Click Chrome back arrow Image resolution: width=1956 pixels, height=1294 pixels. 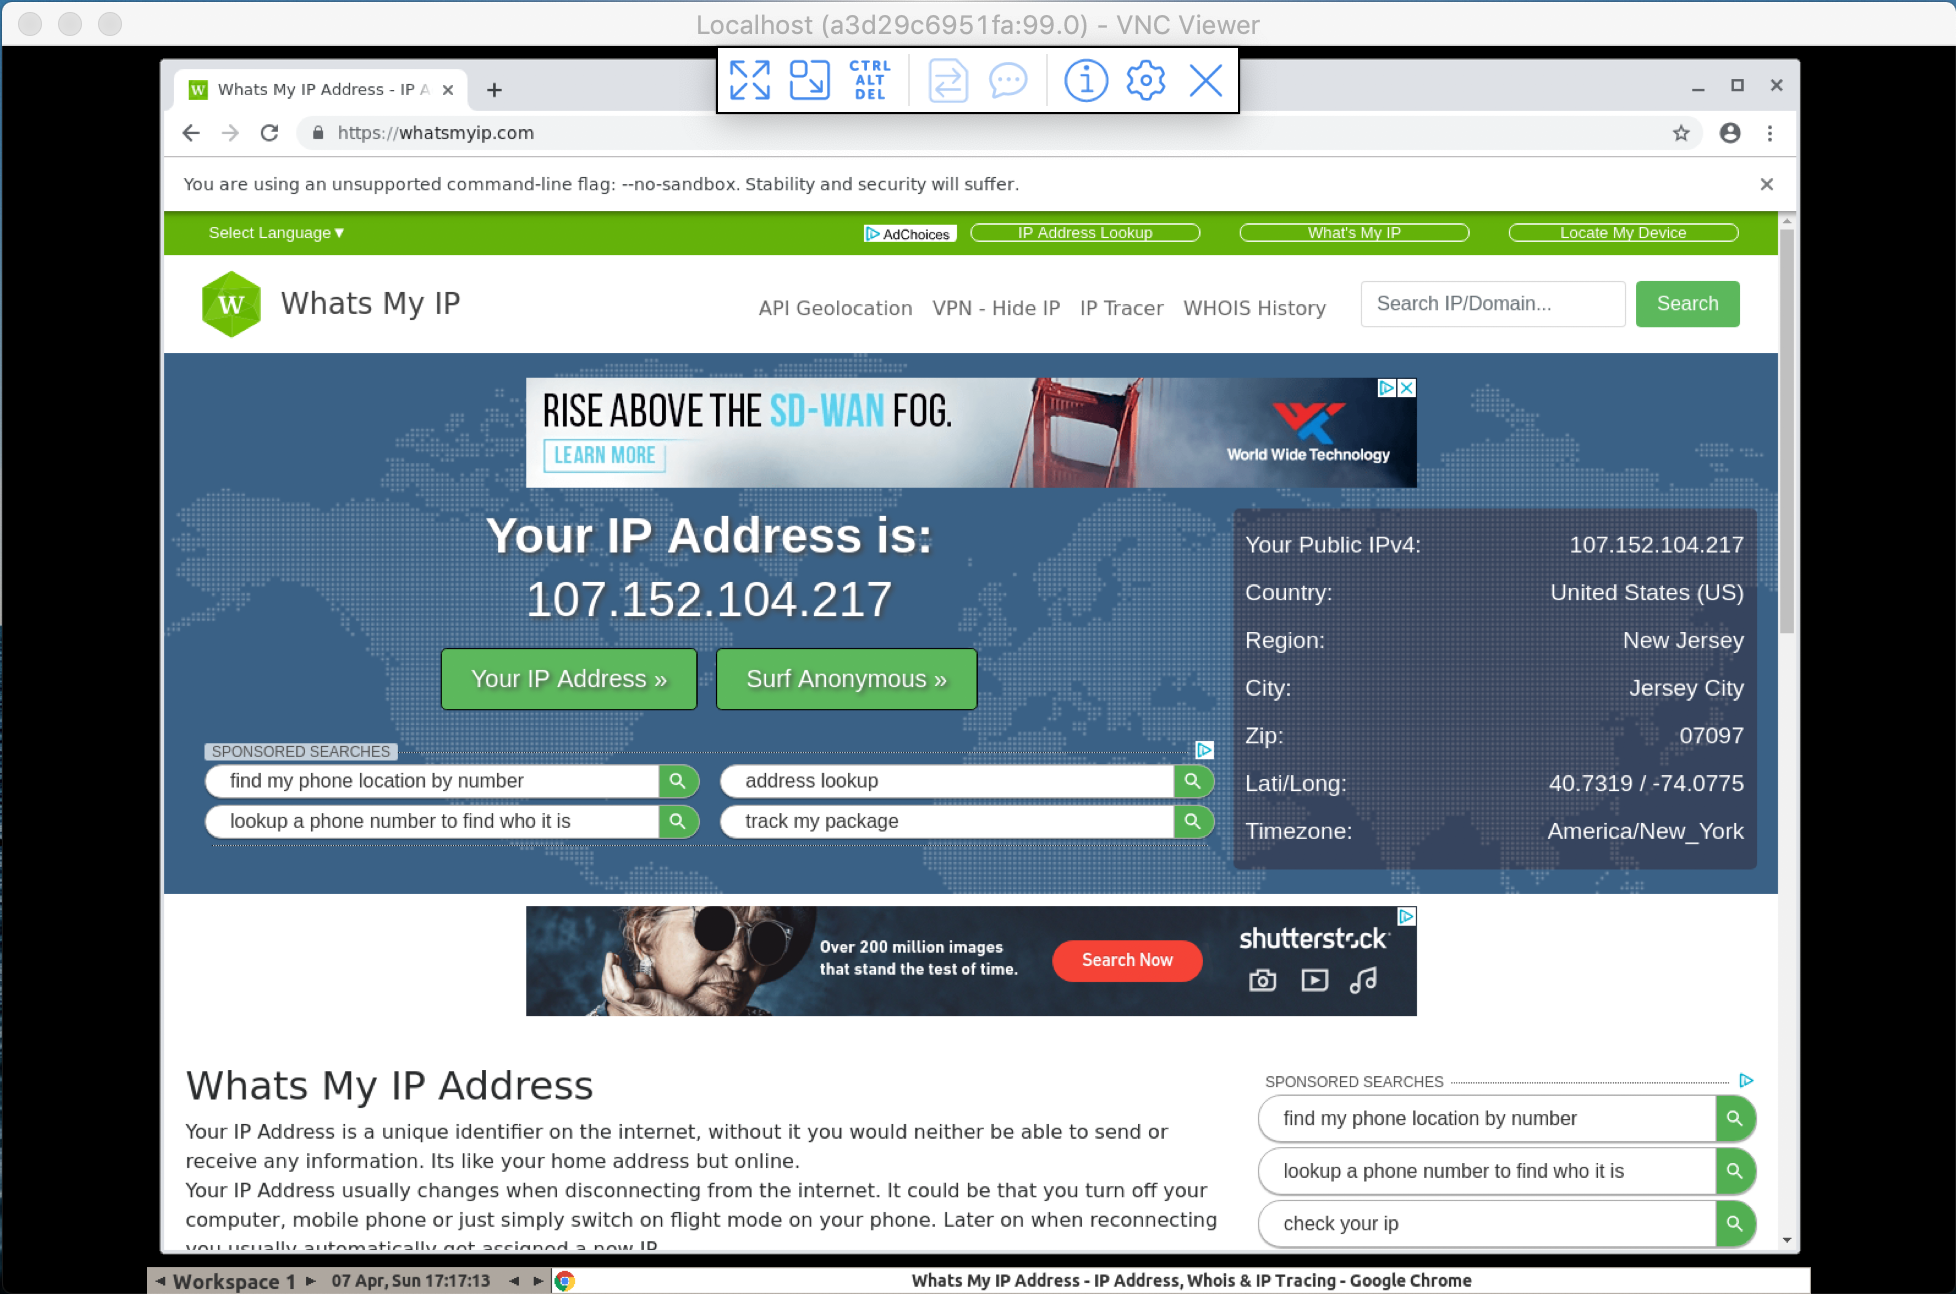click(191, 133)
